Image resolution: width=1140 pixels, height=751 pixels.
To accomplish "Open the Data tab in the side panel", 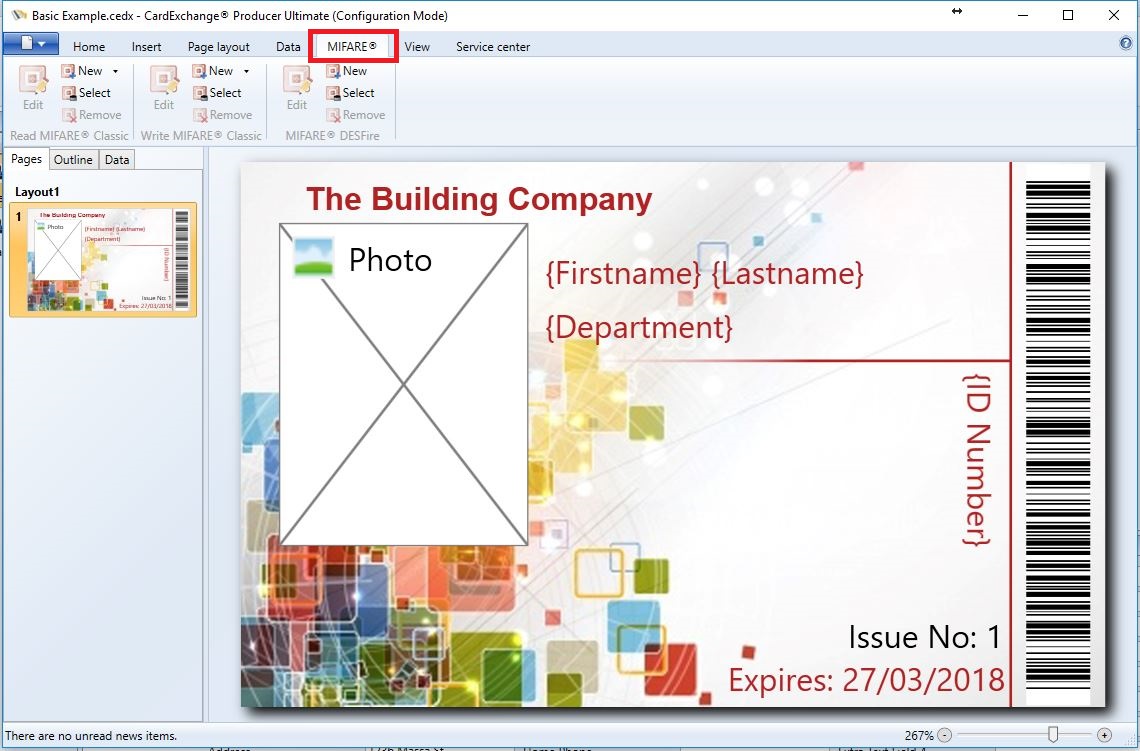I will pos(116,160).
